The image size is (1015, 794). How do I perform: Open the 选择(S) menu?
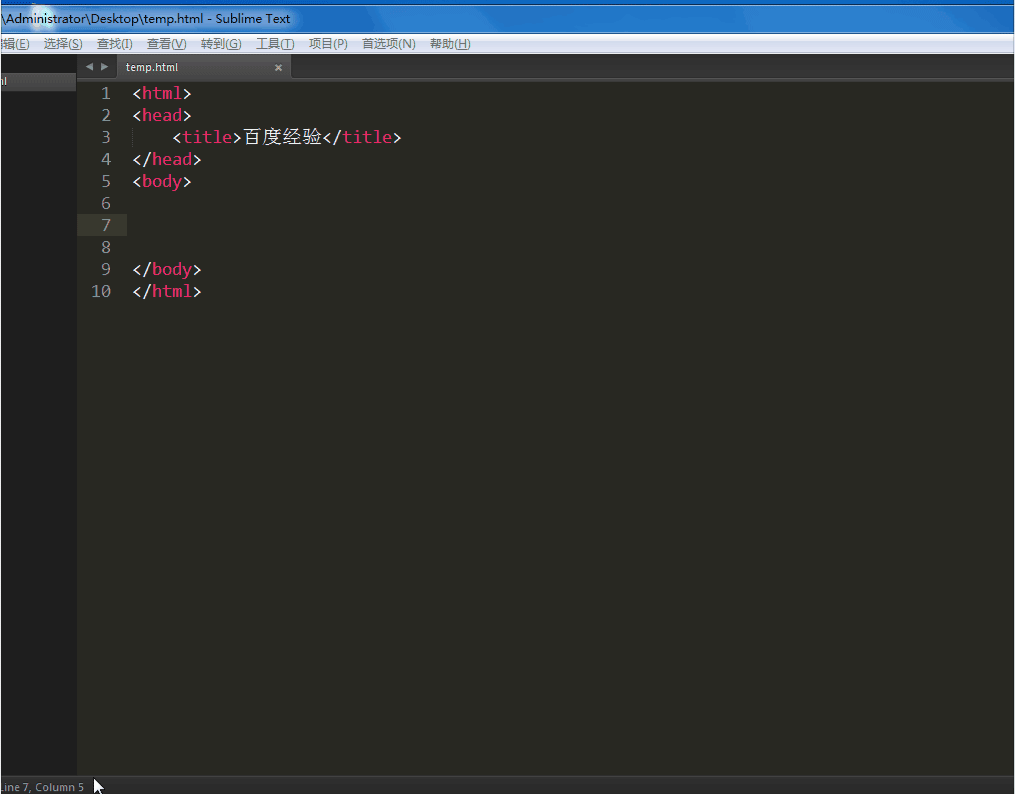point(63,43)
